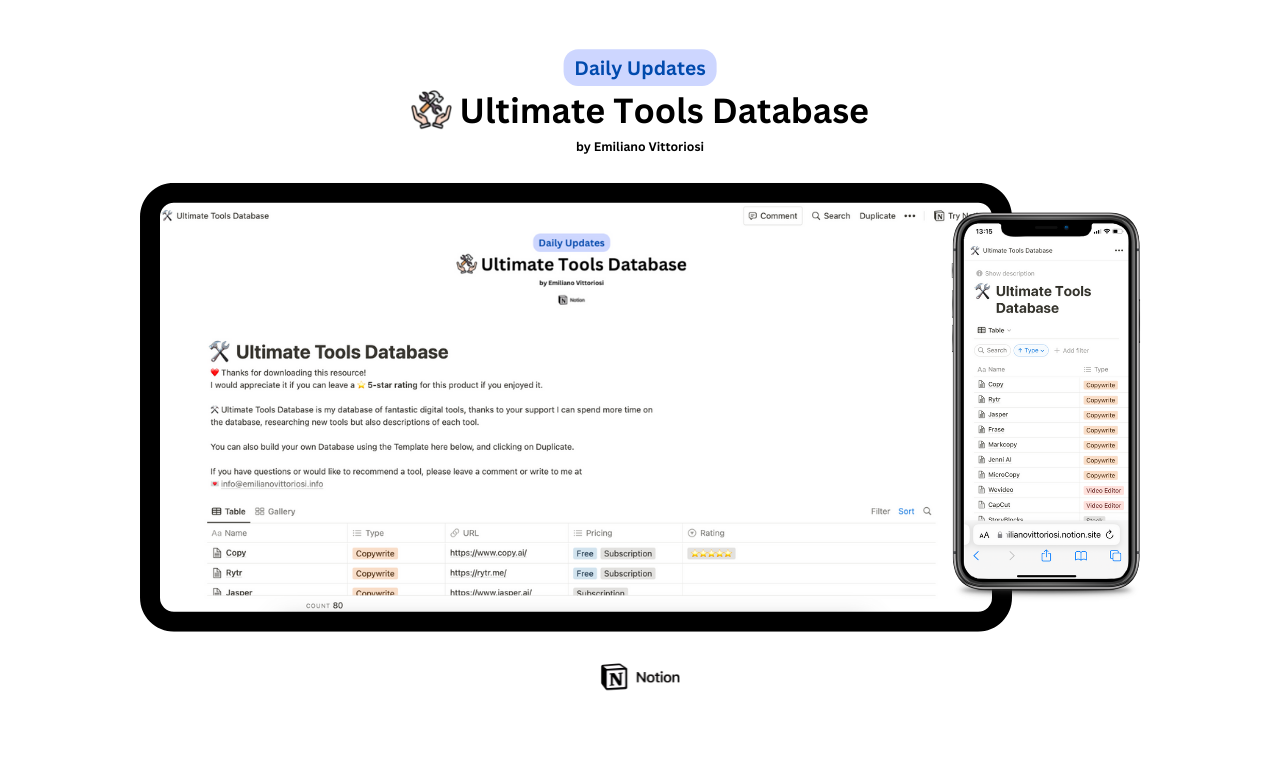Select the Table view tab on tablet
This screenshot has height=760, width=1270.
pos(228,511)
